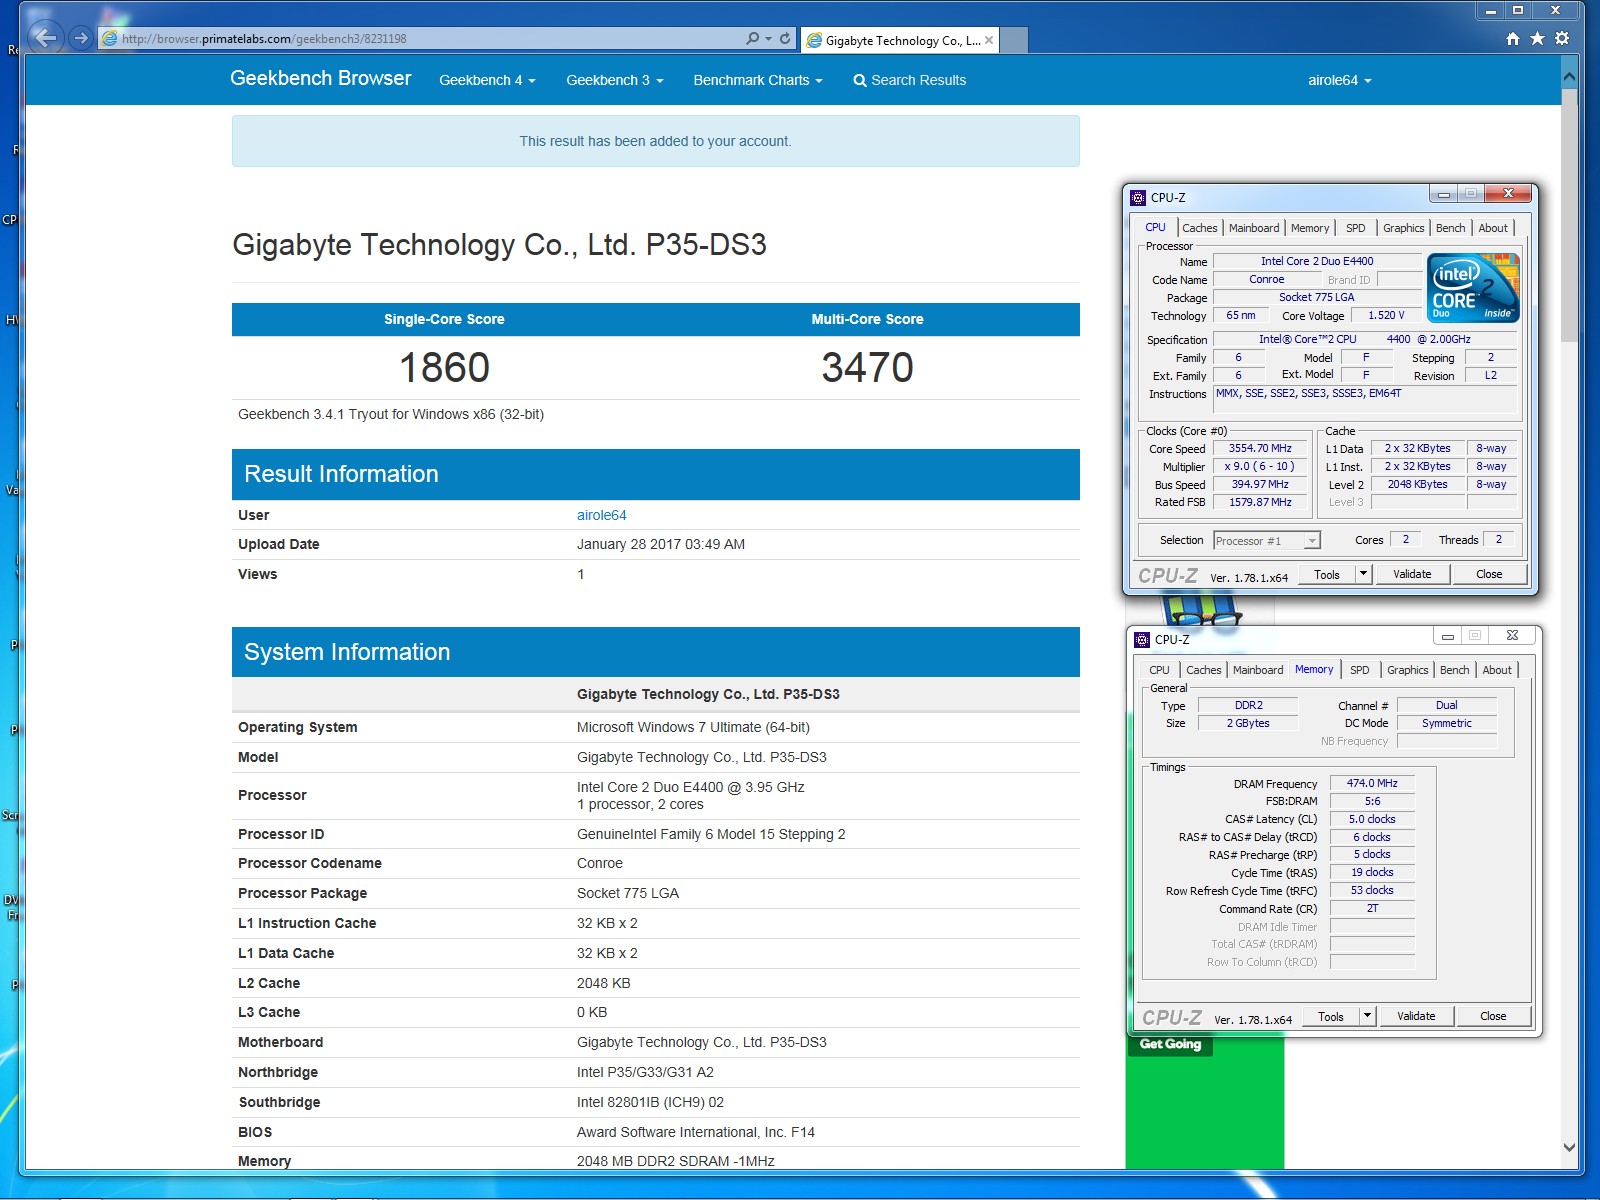Click the DRAM Frequency 474.0 MHz field
Viewport: 1600px width, 1200px height.
[1372, 784]
